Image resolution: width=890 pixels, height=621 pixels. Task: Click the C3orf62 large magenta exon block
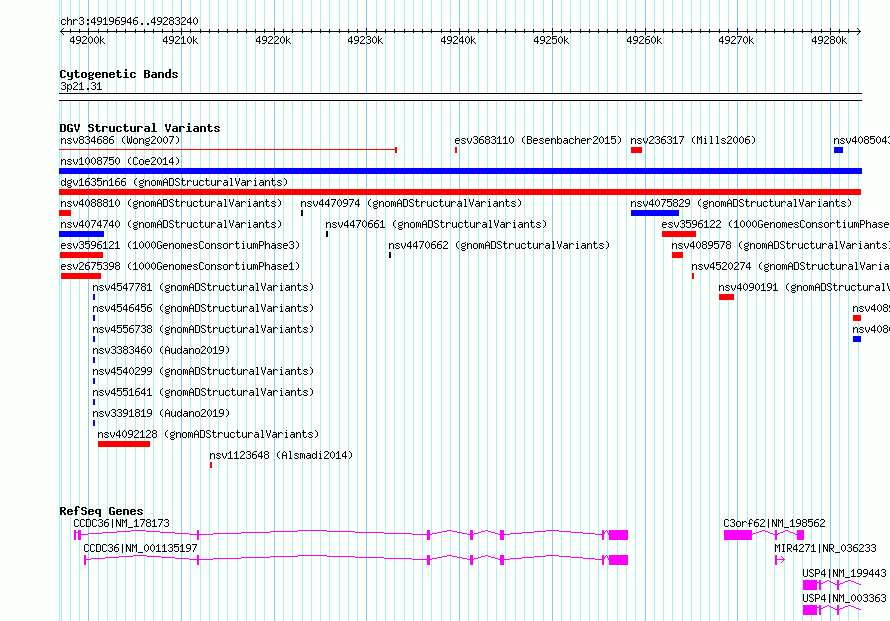click(738, 535)
